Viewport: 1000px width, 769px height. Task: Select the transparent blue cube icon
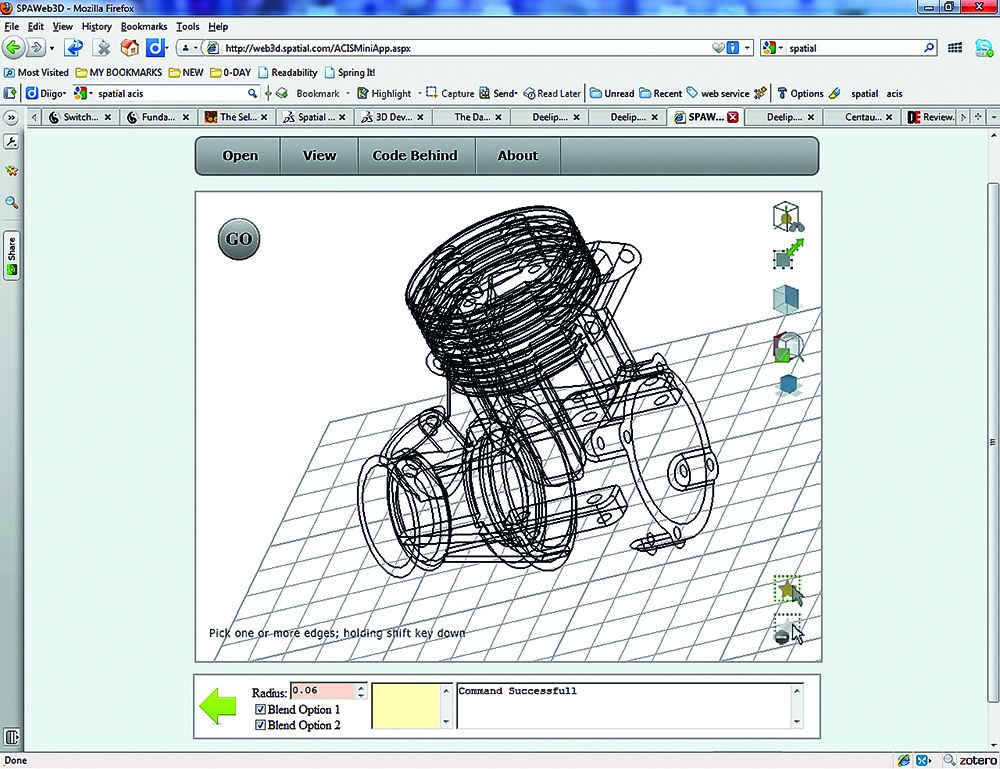click(x=786, y=300)
